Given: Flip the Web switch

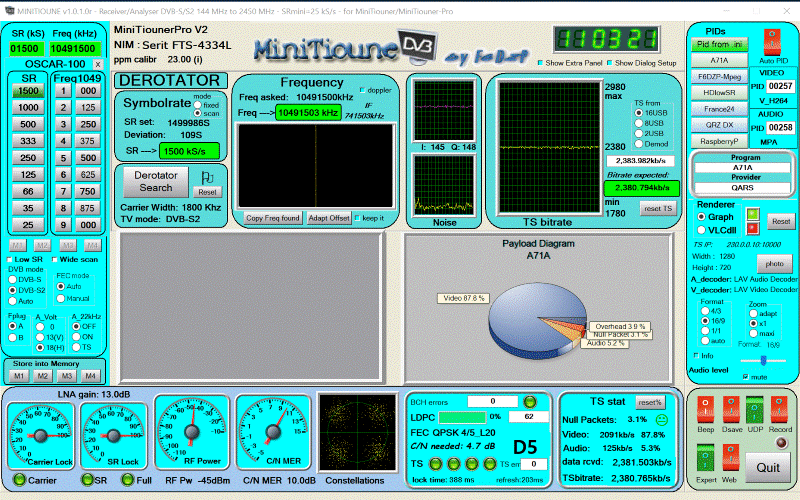Looking at the screenshot, I should pyautogui.click(x=731, y=458).
